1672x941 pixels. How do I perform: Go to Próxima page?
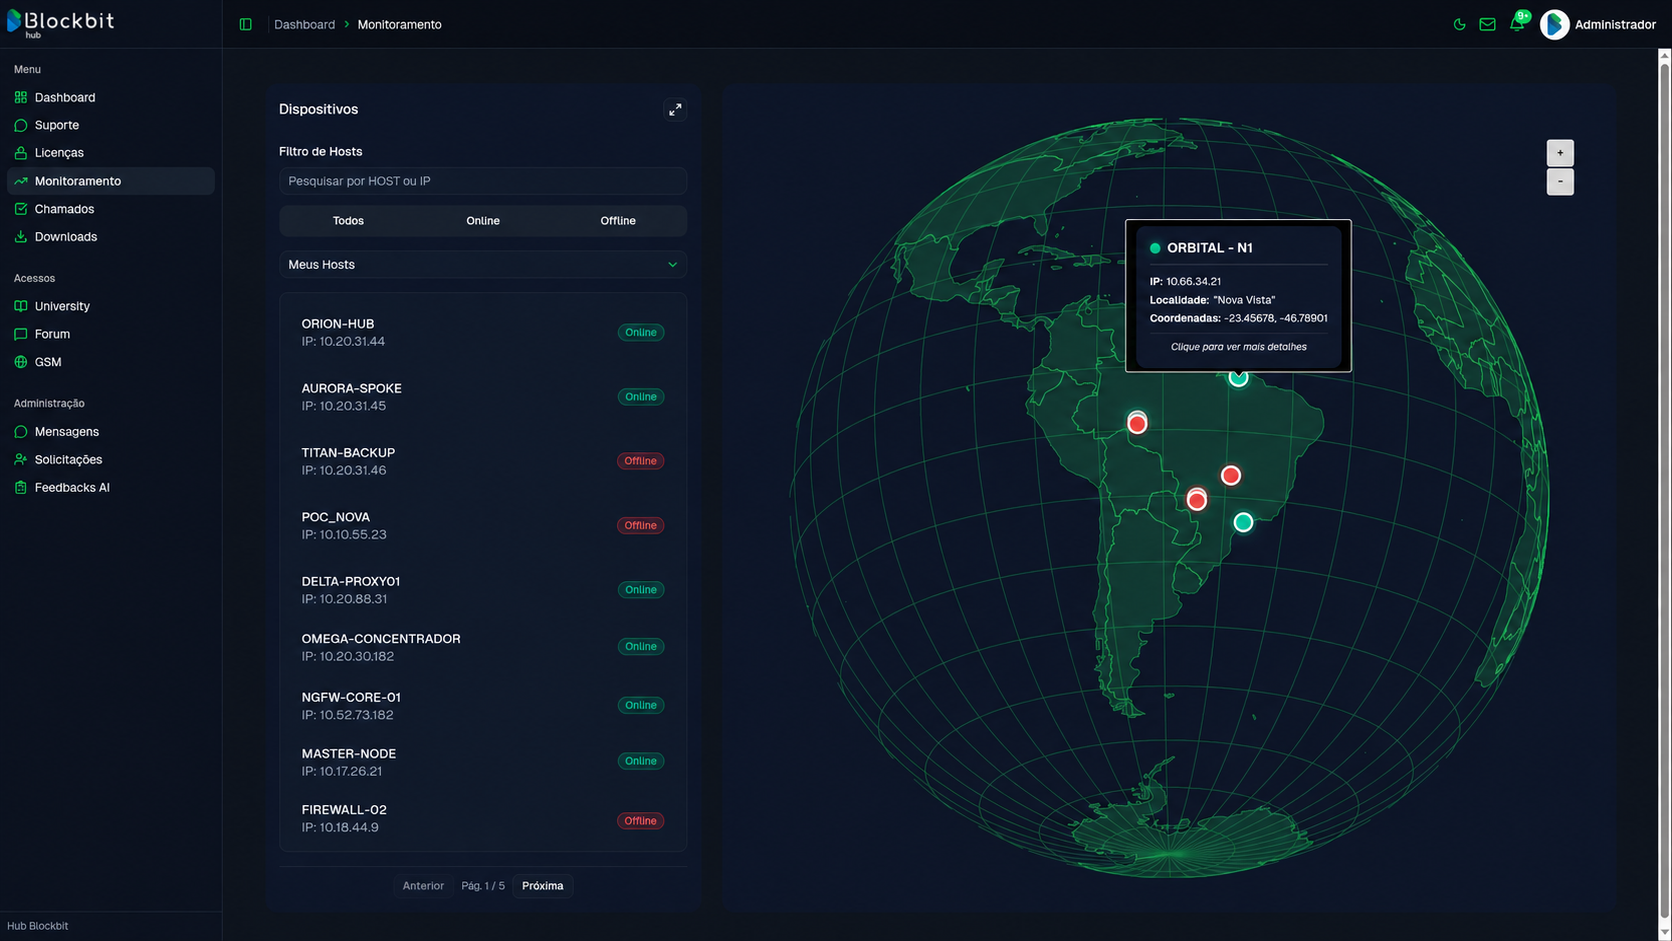(x=543, y=886)
